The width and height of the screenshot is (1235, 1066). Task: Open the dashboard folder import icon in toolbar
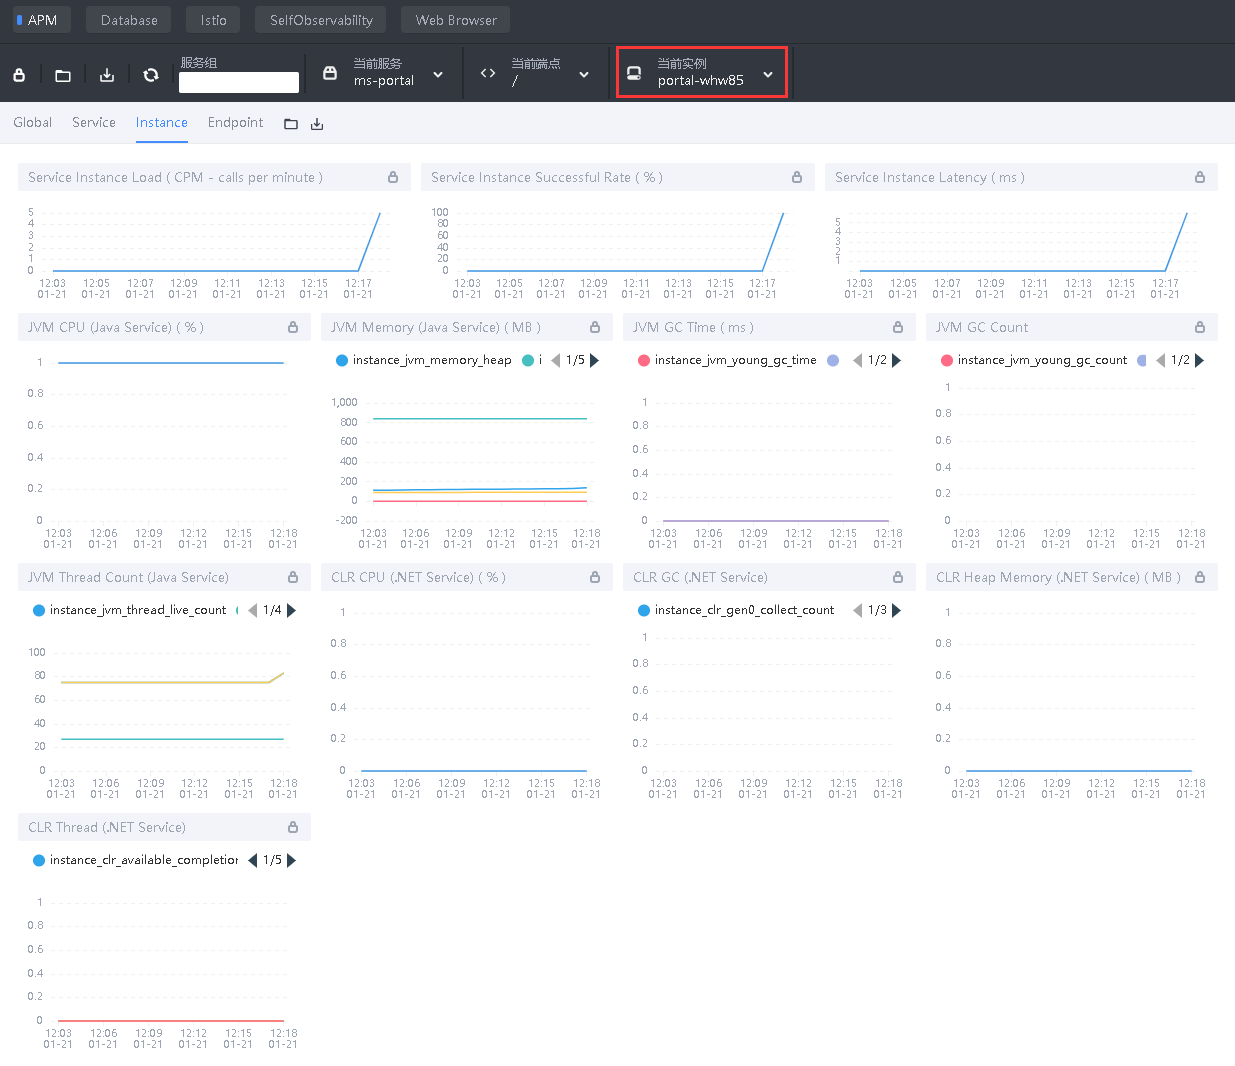point(63,75)
